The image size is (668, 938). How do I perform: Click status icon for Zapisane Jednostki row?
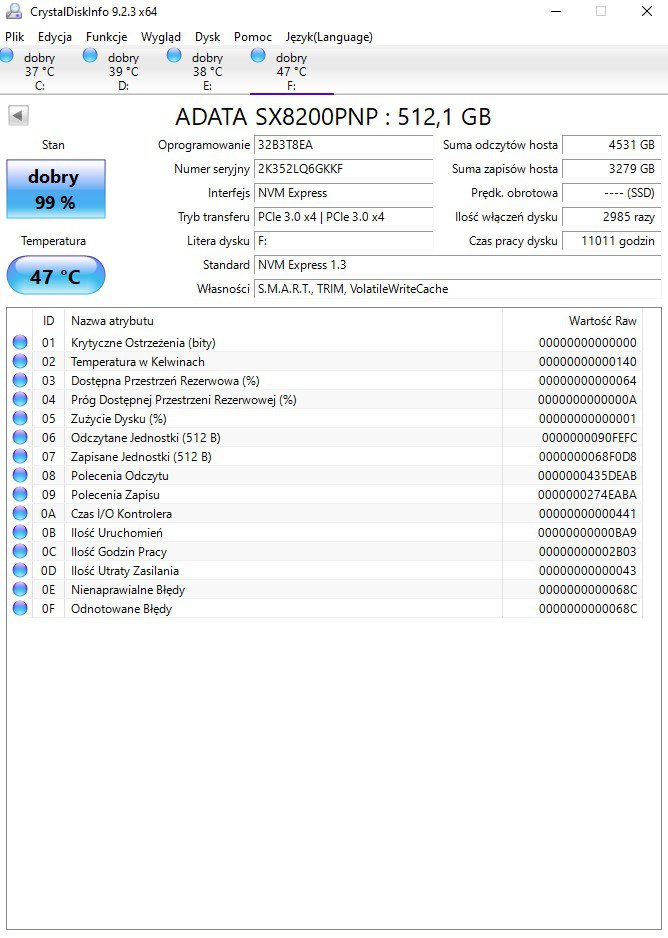(x=20, y=456)
